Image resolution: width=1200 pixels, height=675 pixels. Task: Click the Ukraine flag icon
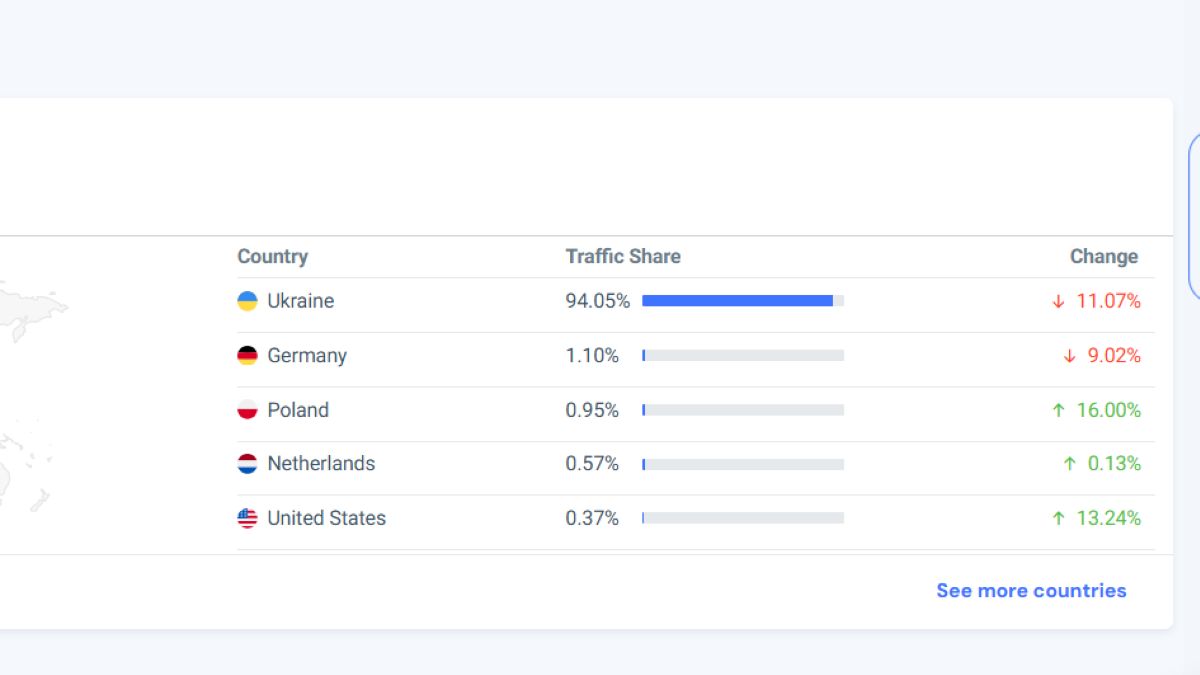247,301
